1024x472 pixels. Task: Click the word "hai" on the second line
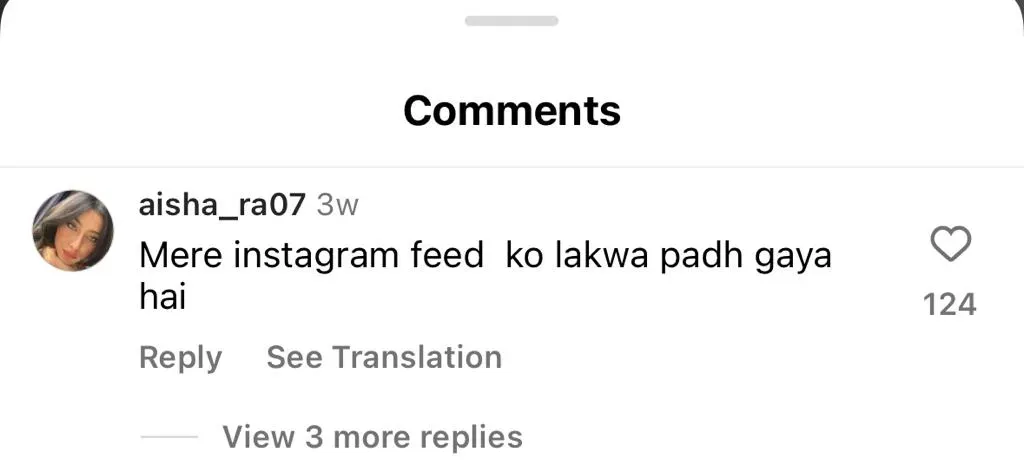(x=162, y=297)
